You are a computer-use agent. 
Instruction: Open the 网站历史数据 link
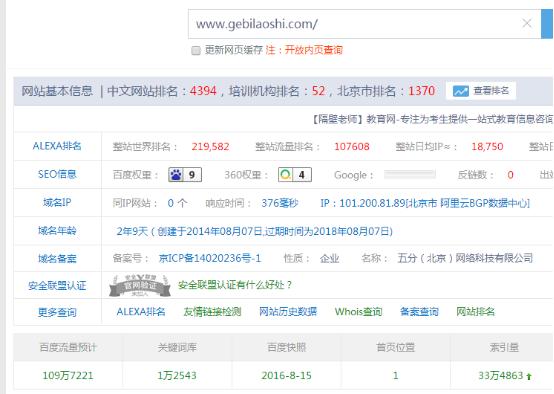288,312
